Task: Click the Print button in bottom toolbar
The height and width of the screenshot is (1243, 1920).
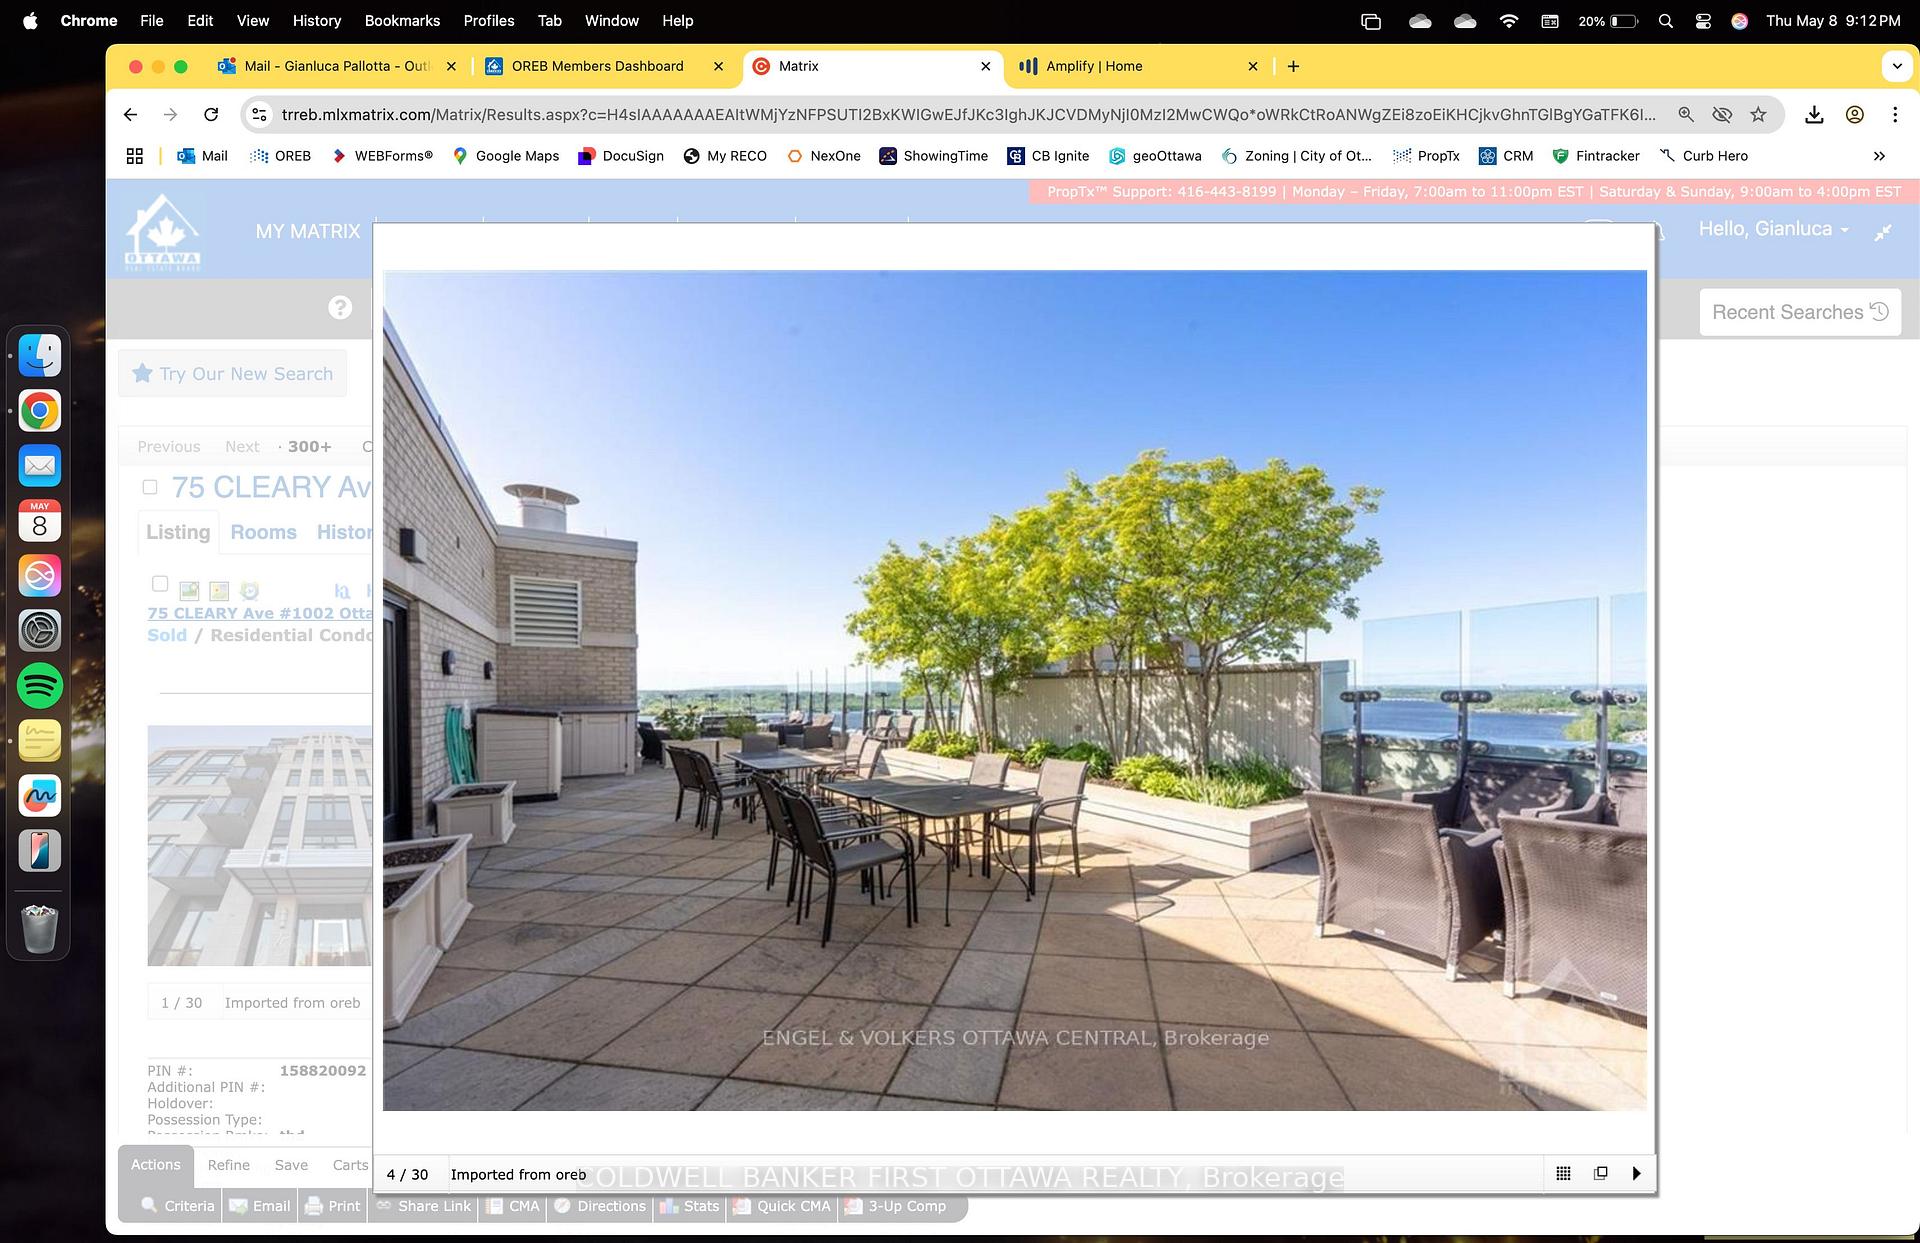Action: pyautogui.click(x=333, y=1206)
